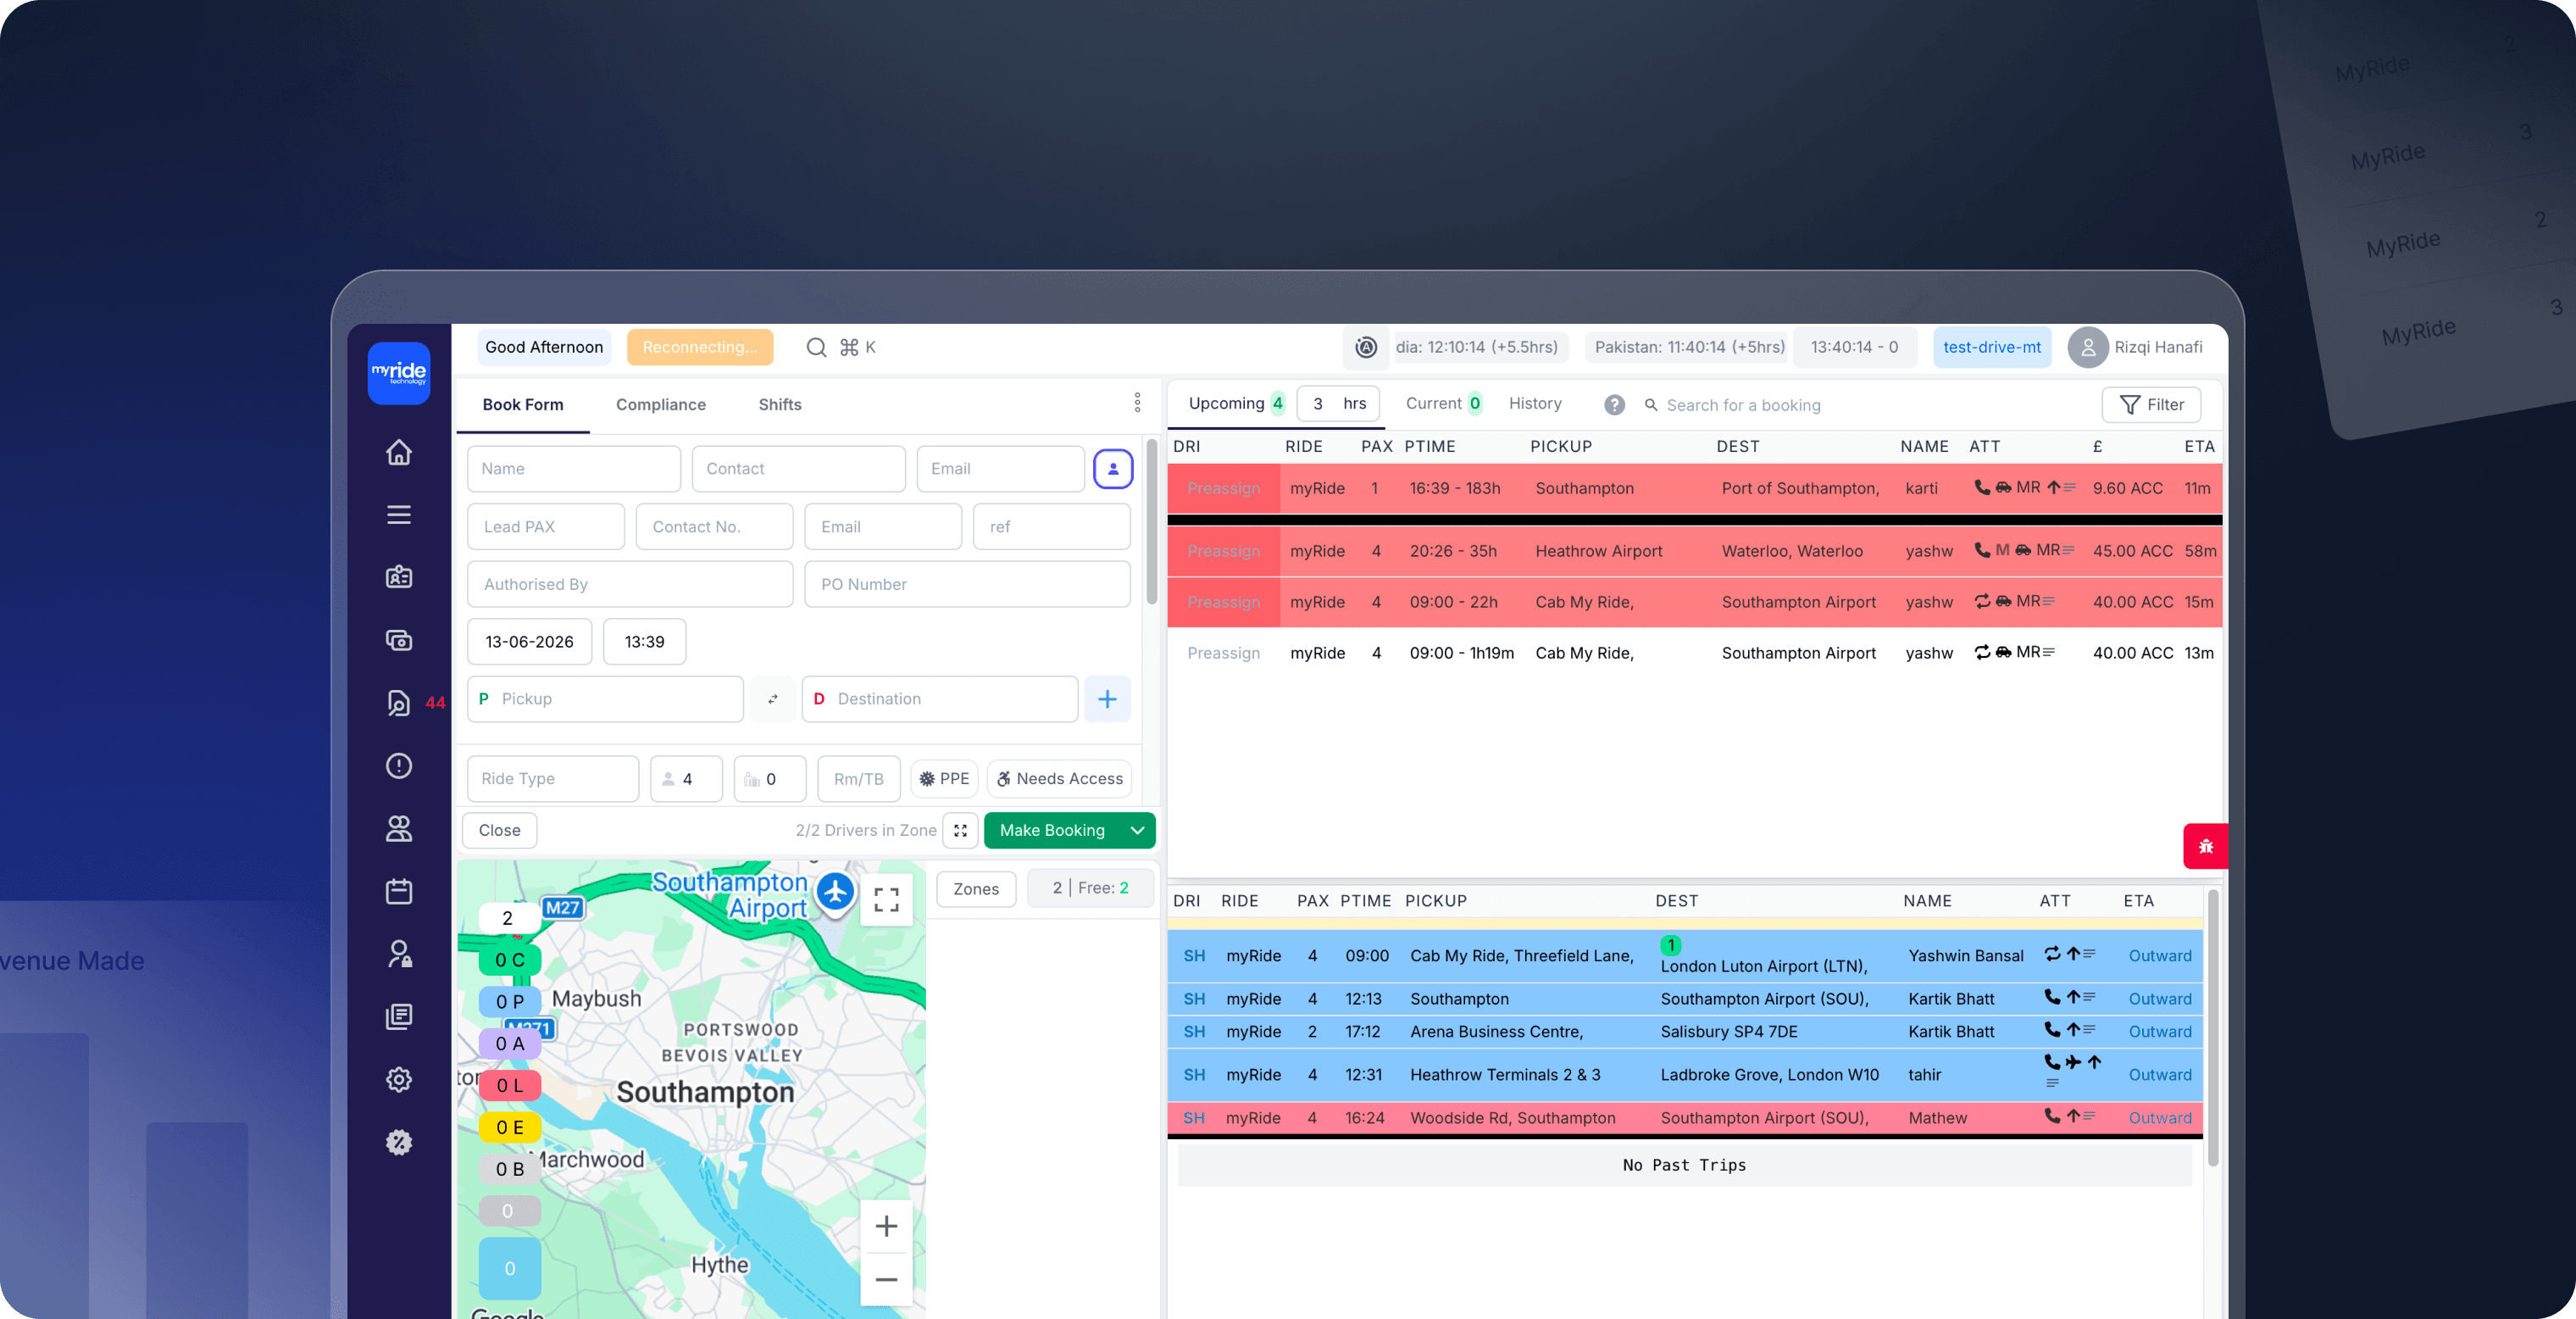
Task: Toggle the 0 B zone chip
Action: (510, 1169)
